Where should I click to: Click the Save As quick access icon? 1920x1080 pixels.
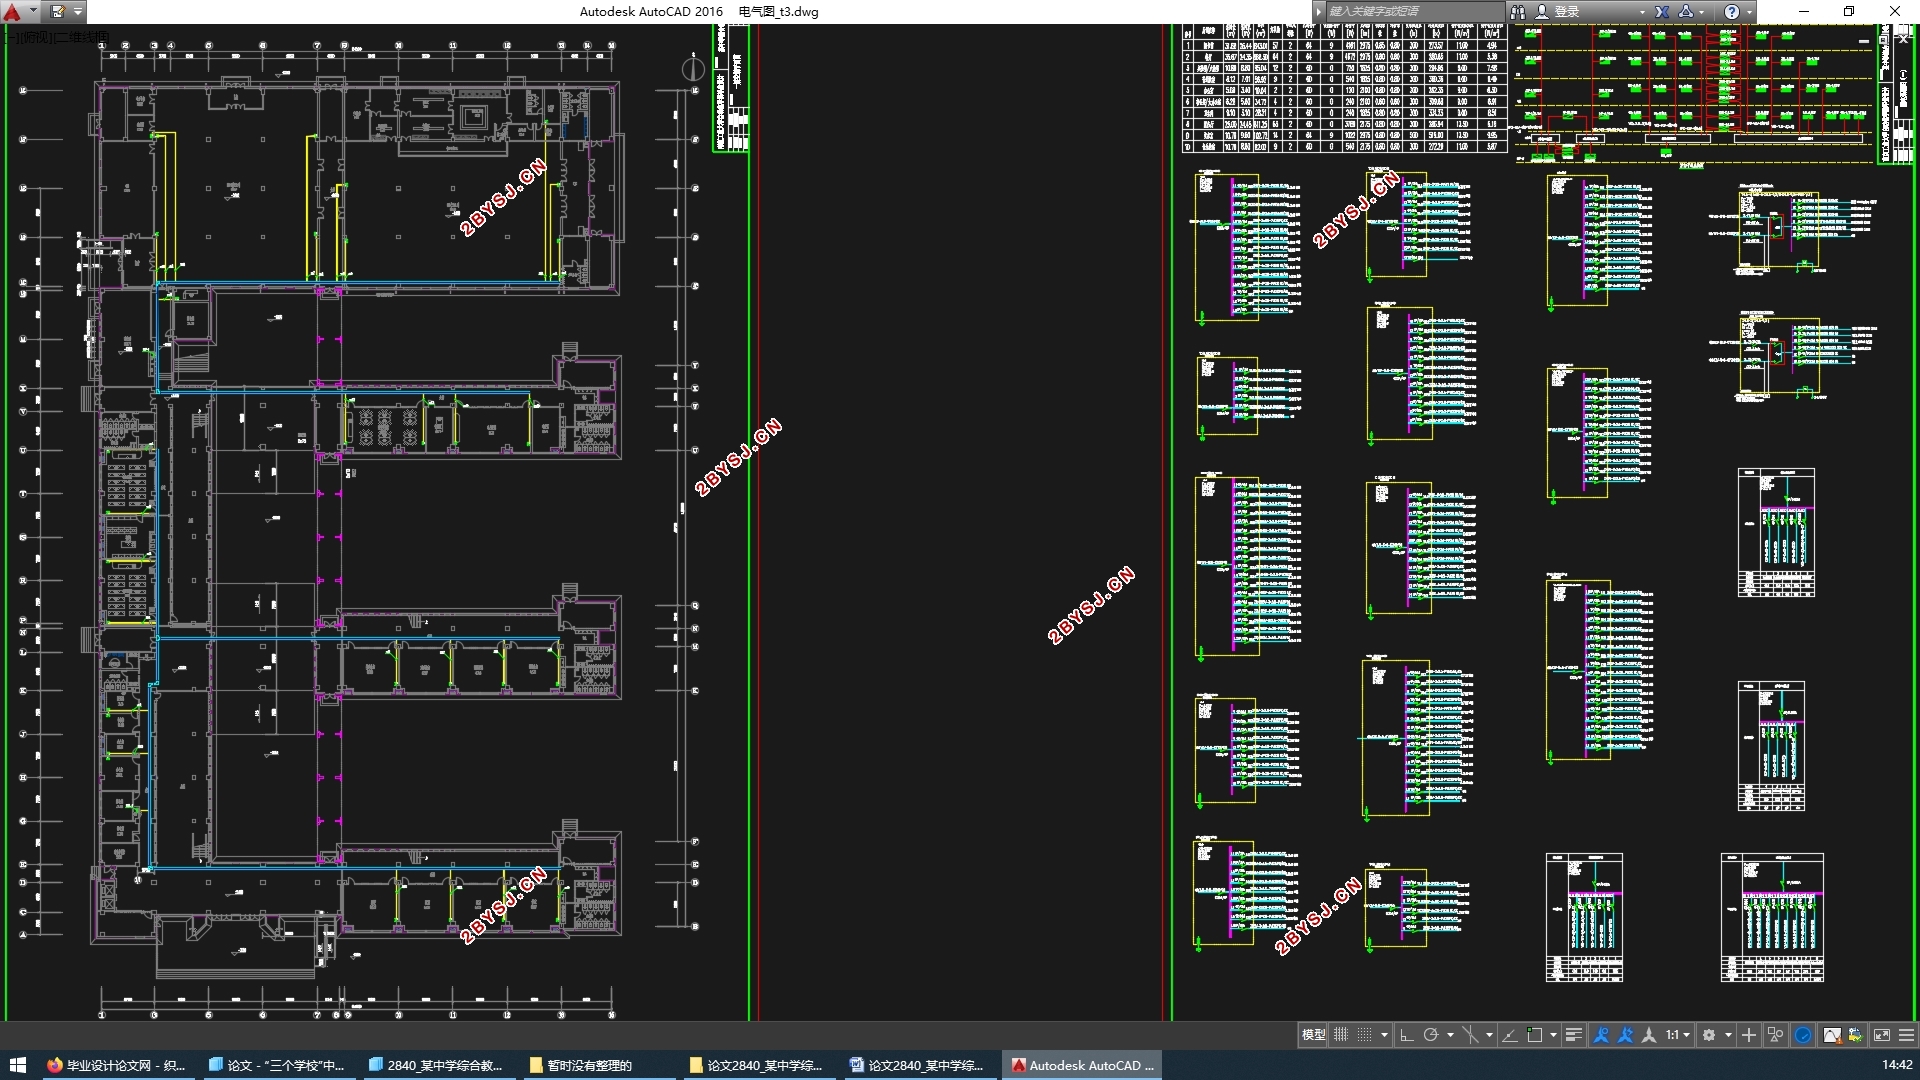coord(57,12)
